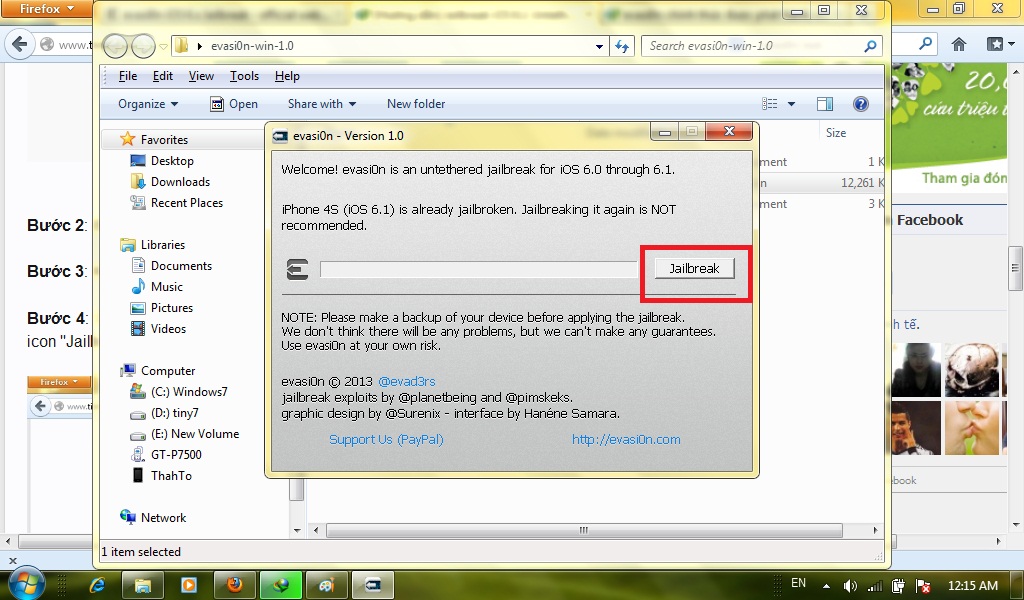Click the Firefox search magnifier icon
1024x600 pixels.
925,44
